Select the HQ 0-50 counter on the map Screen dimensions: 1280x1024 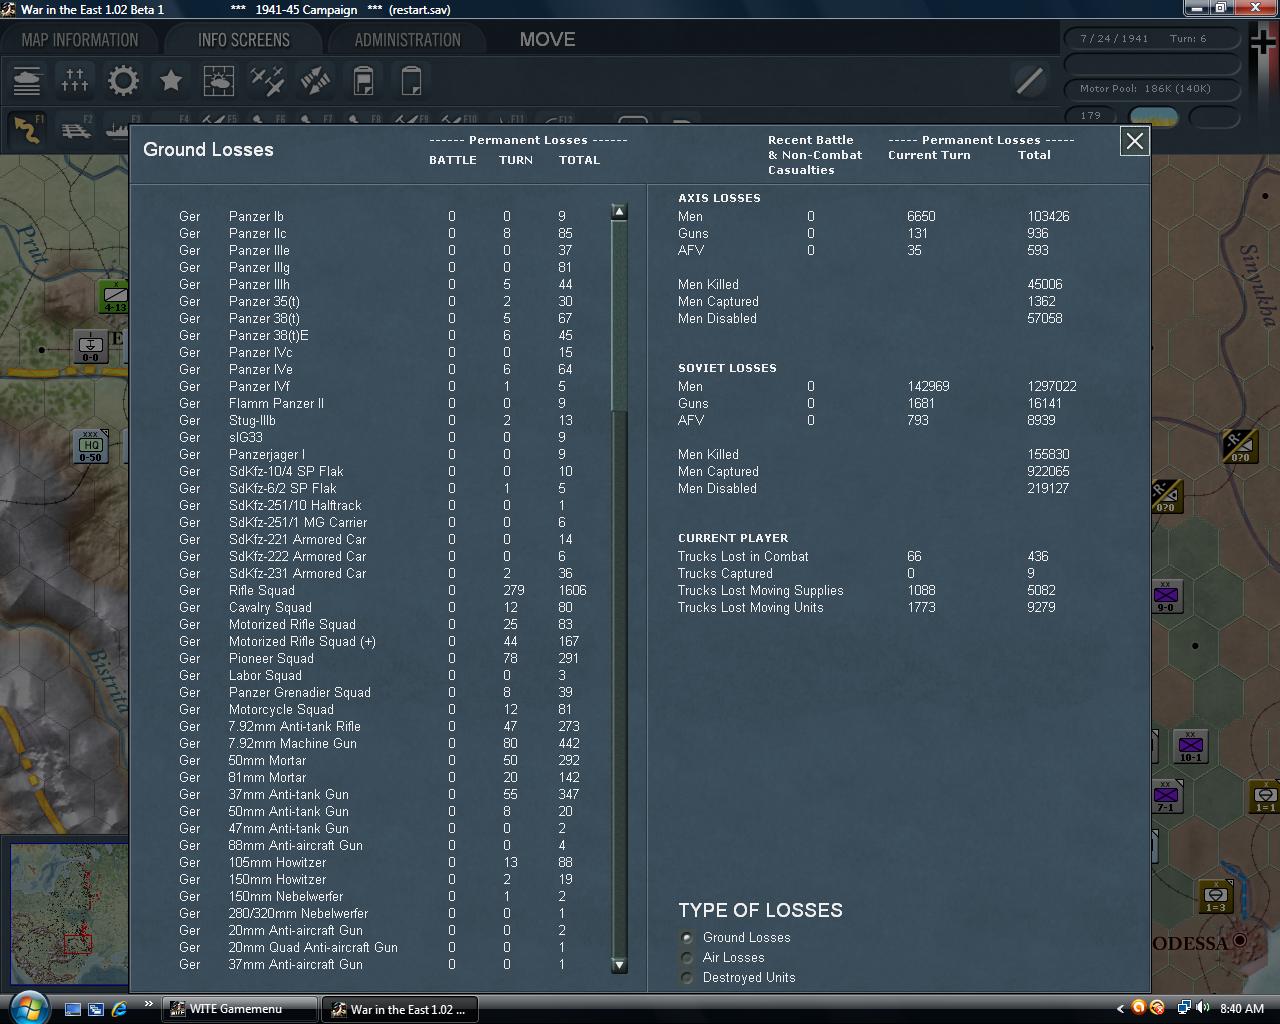coord(92,447)
